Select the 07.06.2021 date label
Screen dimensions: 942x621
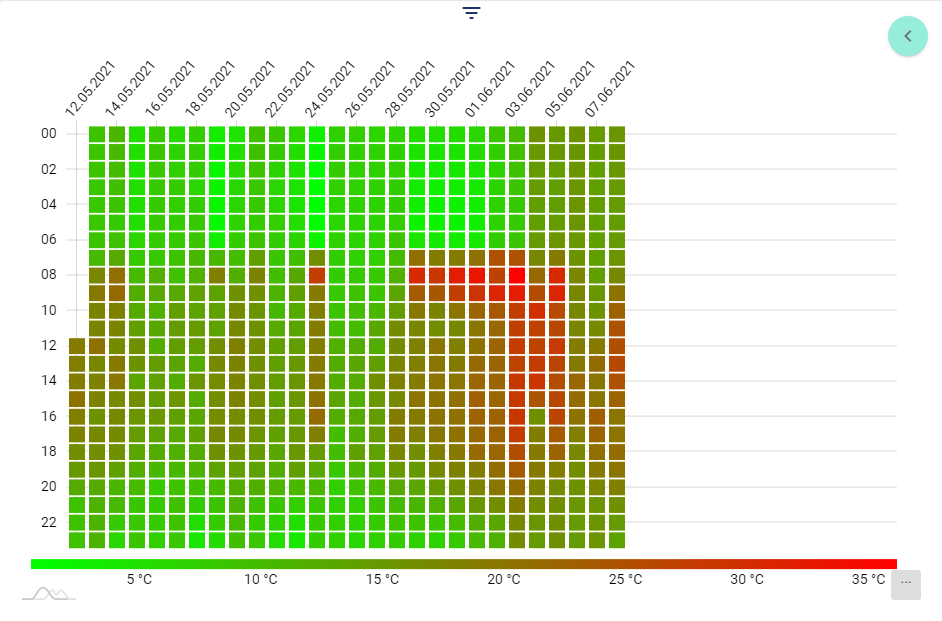[x=610, y=90]
